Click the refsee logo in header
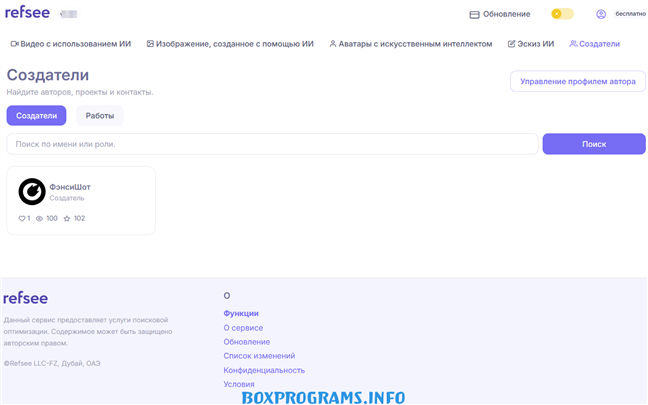This screenshot has width=648, height=405. 29,14
